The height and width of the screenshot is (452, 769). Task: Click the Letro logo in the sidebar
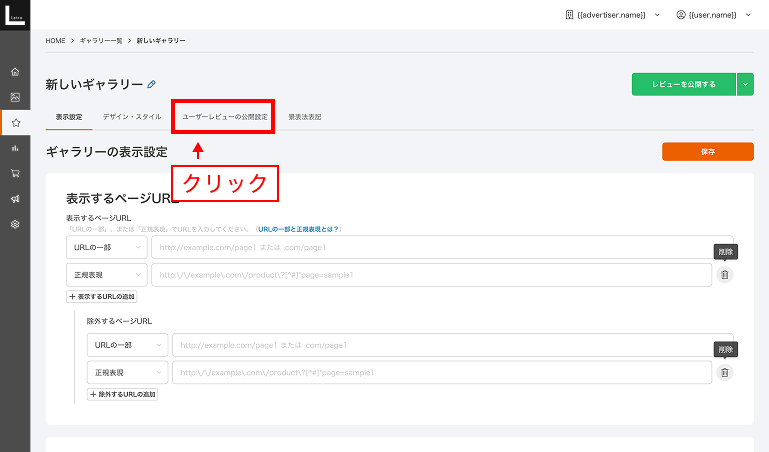tap(14, 20)
